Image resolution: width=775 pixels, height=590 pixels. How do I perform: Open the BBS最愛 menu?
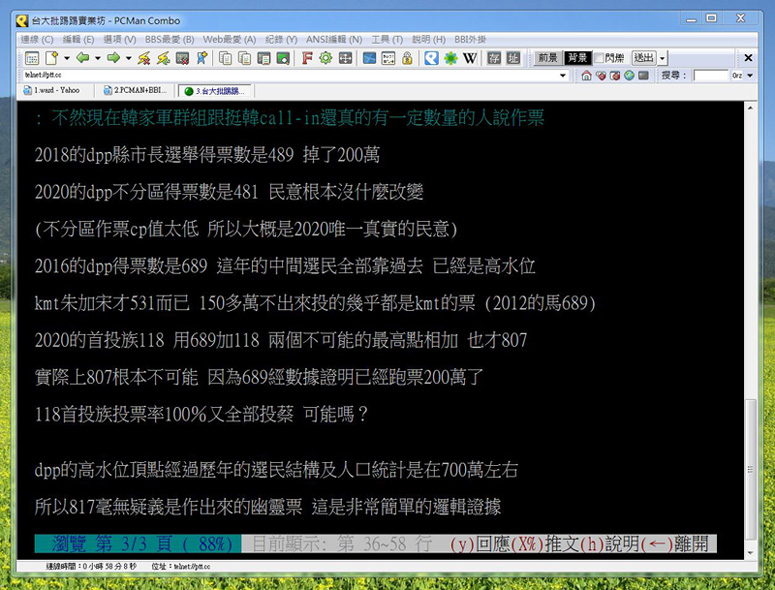point(170,39)
